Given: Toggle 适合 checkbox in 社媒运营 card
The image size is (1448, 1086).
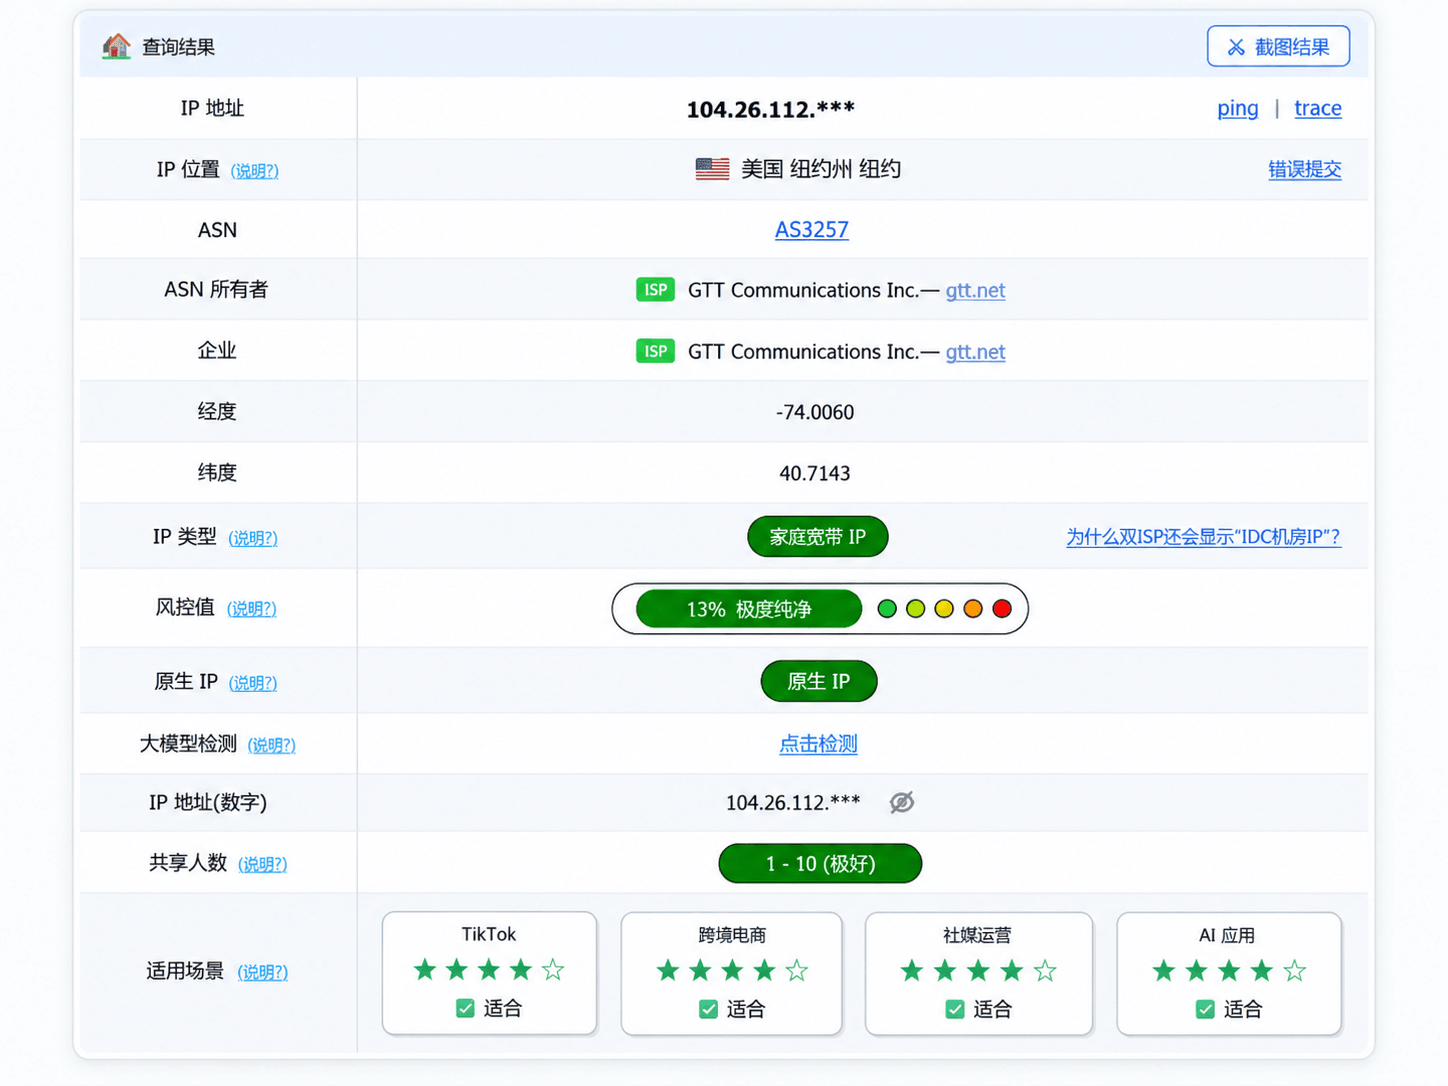Looking at the screenshot, I should point(954,1009).
